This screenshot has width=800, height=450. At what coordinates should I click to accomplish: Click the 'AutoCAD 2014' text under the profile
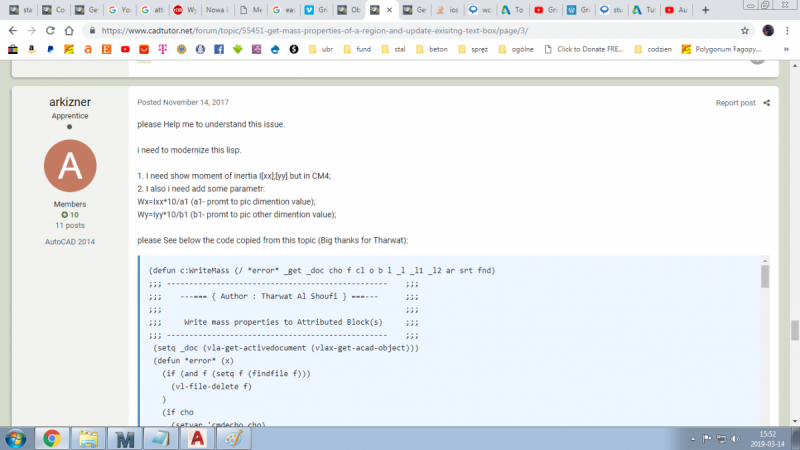pos(70,242)
